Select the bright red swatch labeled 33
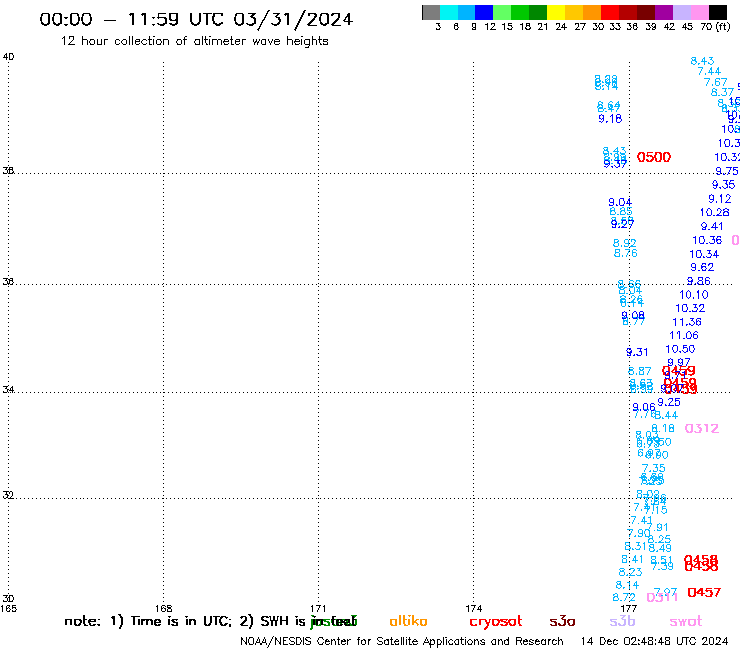740x650 pixels. tap(610, 12)
